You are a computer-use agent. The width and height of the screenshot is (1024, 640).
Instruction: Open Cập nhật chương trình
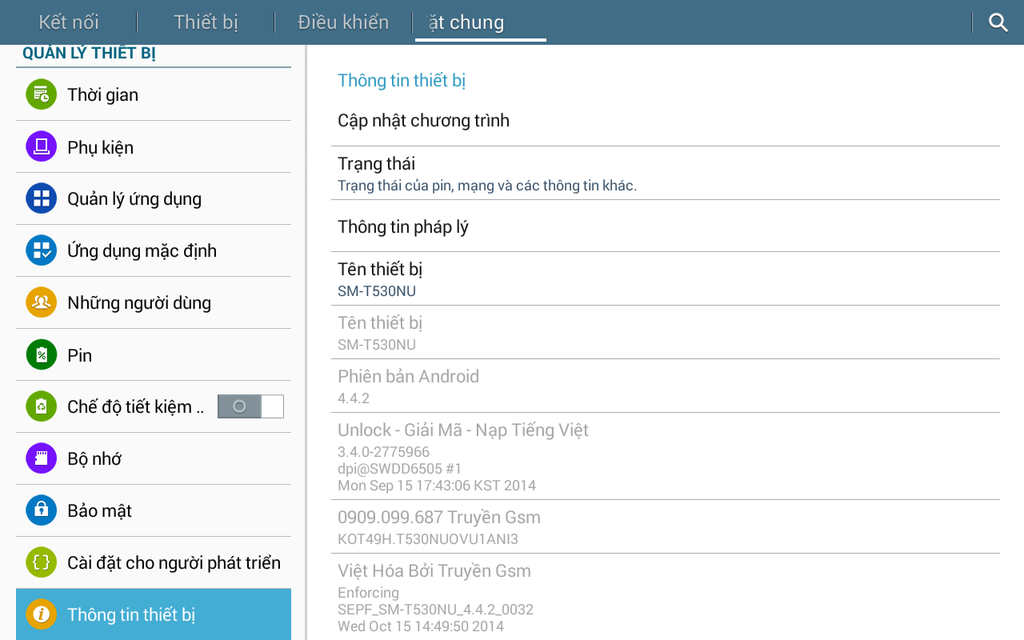tap(665, 121)
